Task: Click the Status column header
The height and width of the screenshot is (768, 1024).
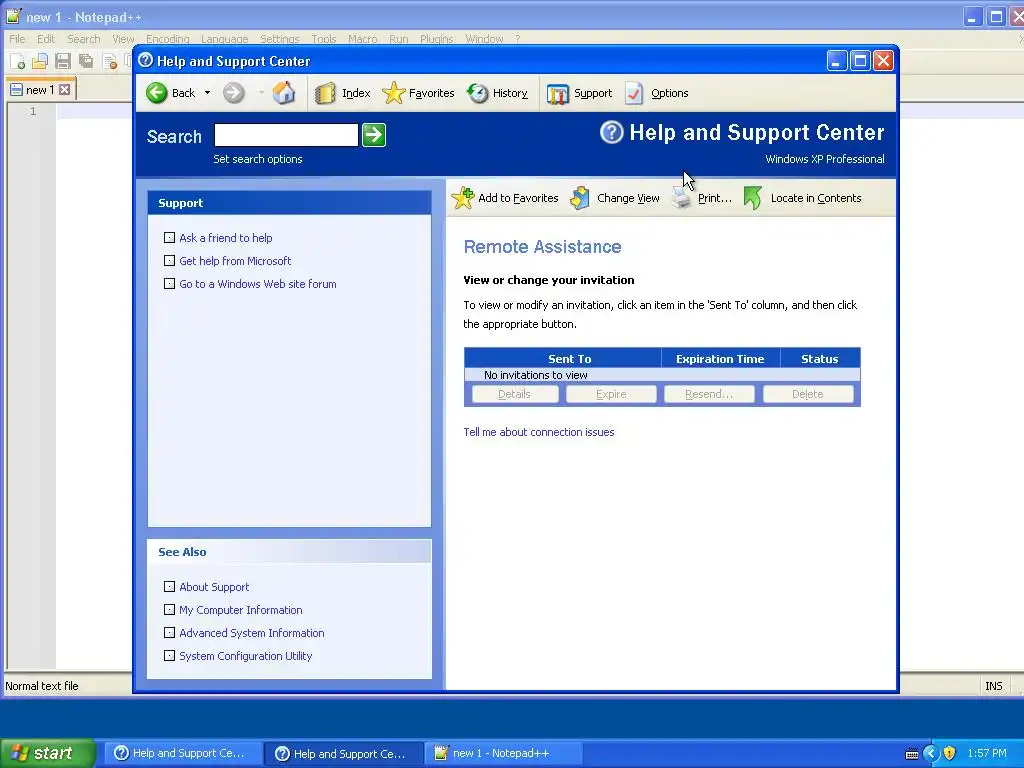Action: click(x=820, y=359)
